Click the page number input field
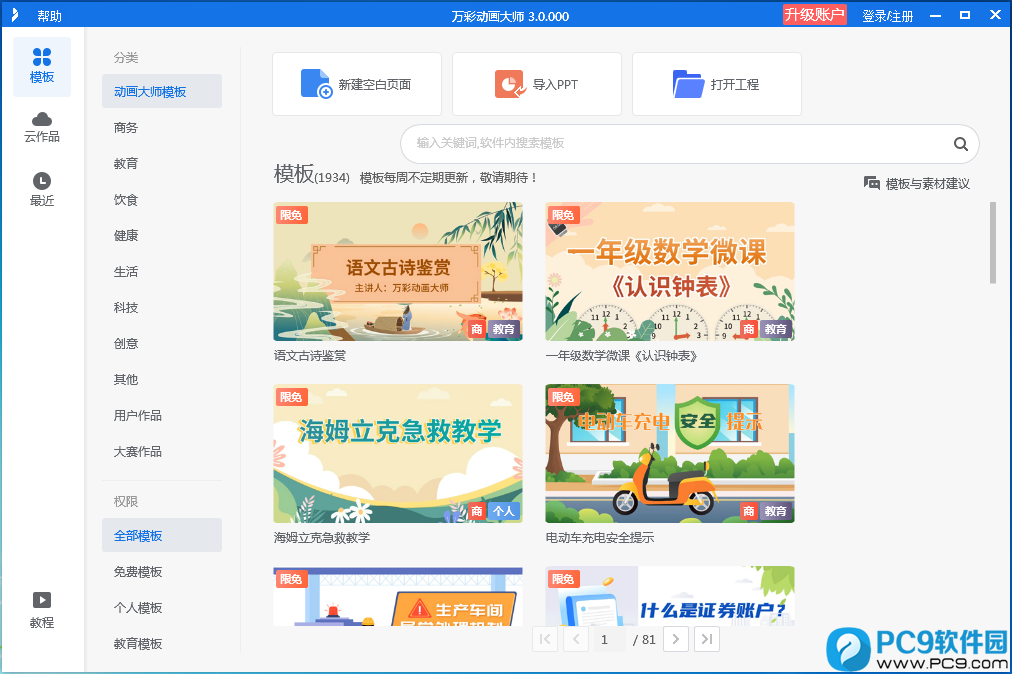Viewport: 1012px width, 674px height. pyautogui.click(x=609, y=639)
